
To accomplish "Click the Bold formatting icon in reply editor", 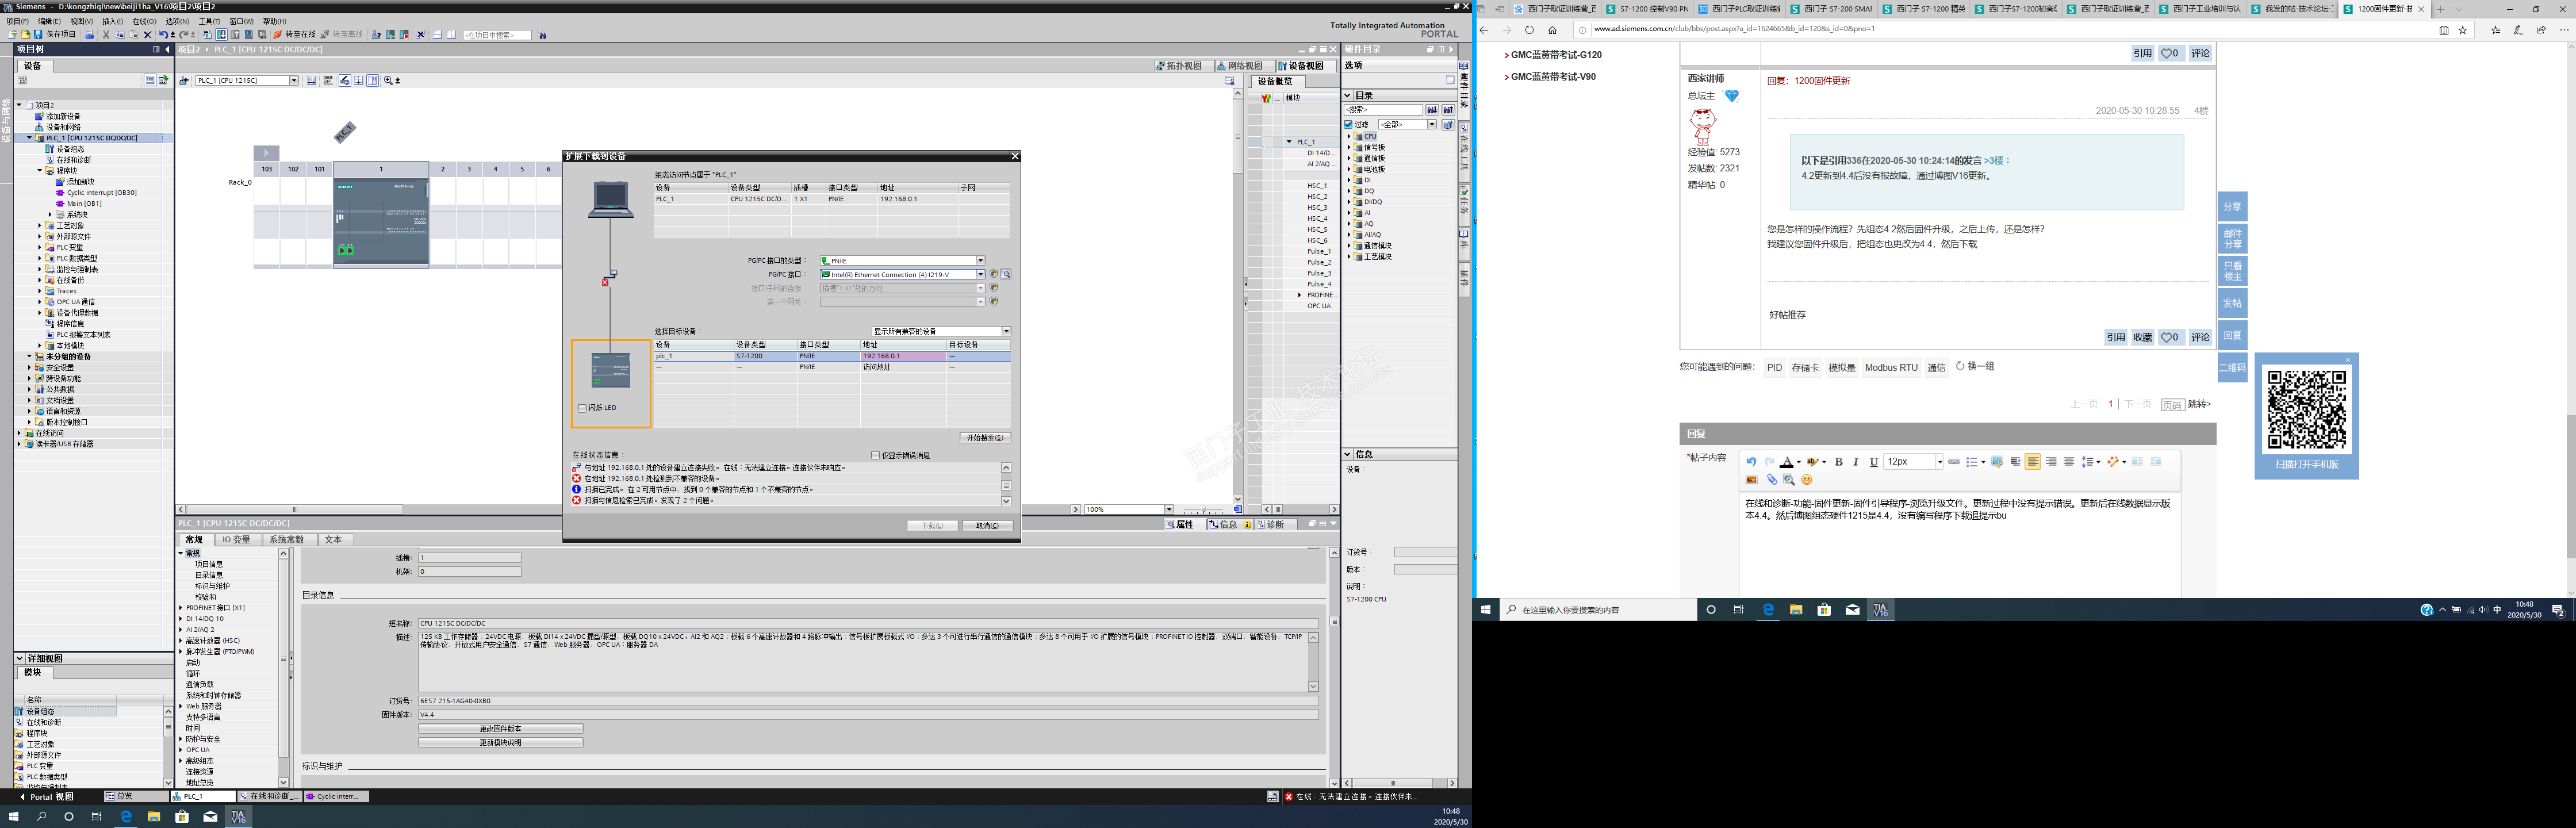I will (x=1838, y=462).
